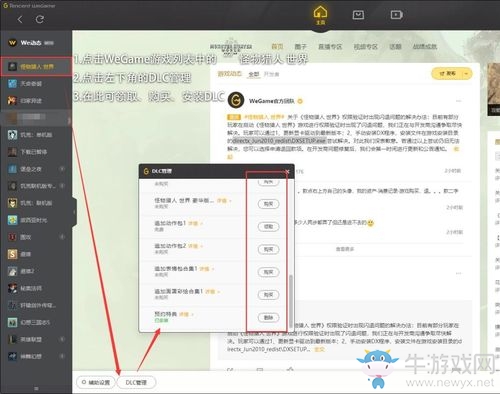This screenshot has width=500, height=394.
Task: Expand the blurred game entry arrow
Action: click(x=69, y=120)
